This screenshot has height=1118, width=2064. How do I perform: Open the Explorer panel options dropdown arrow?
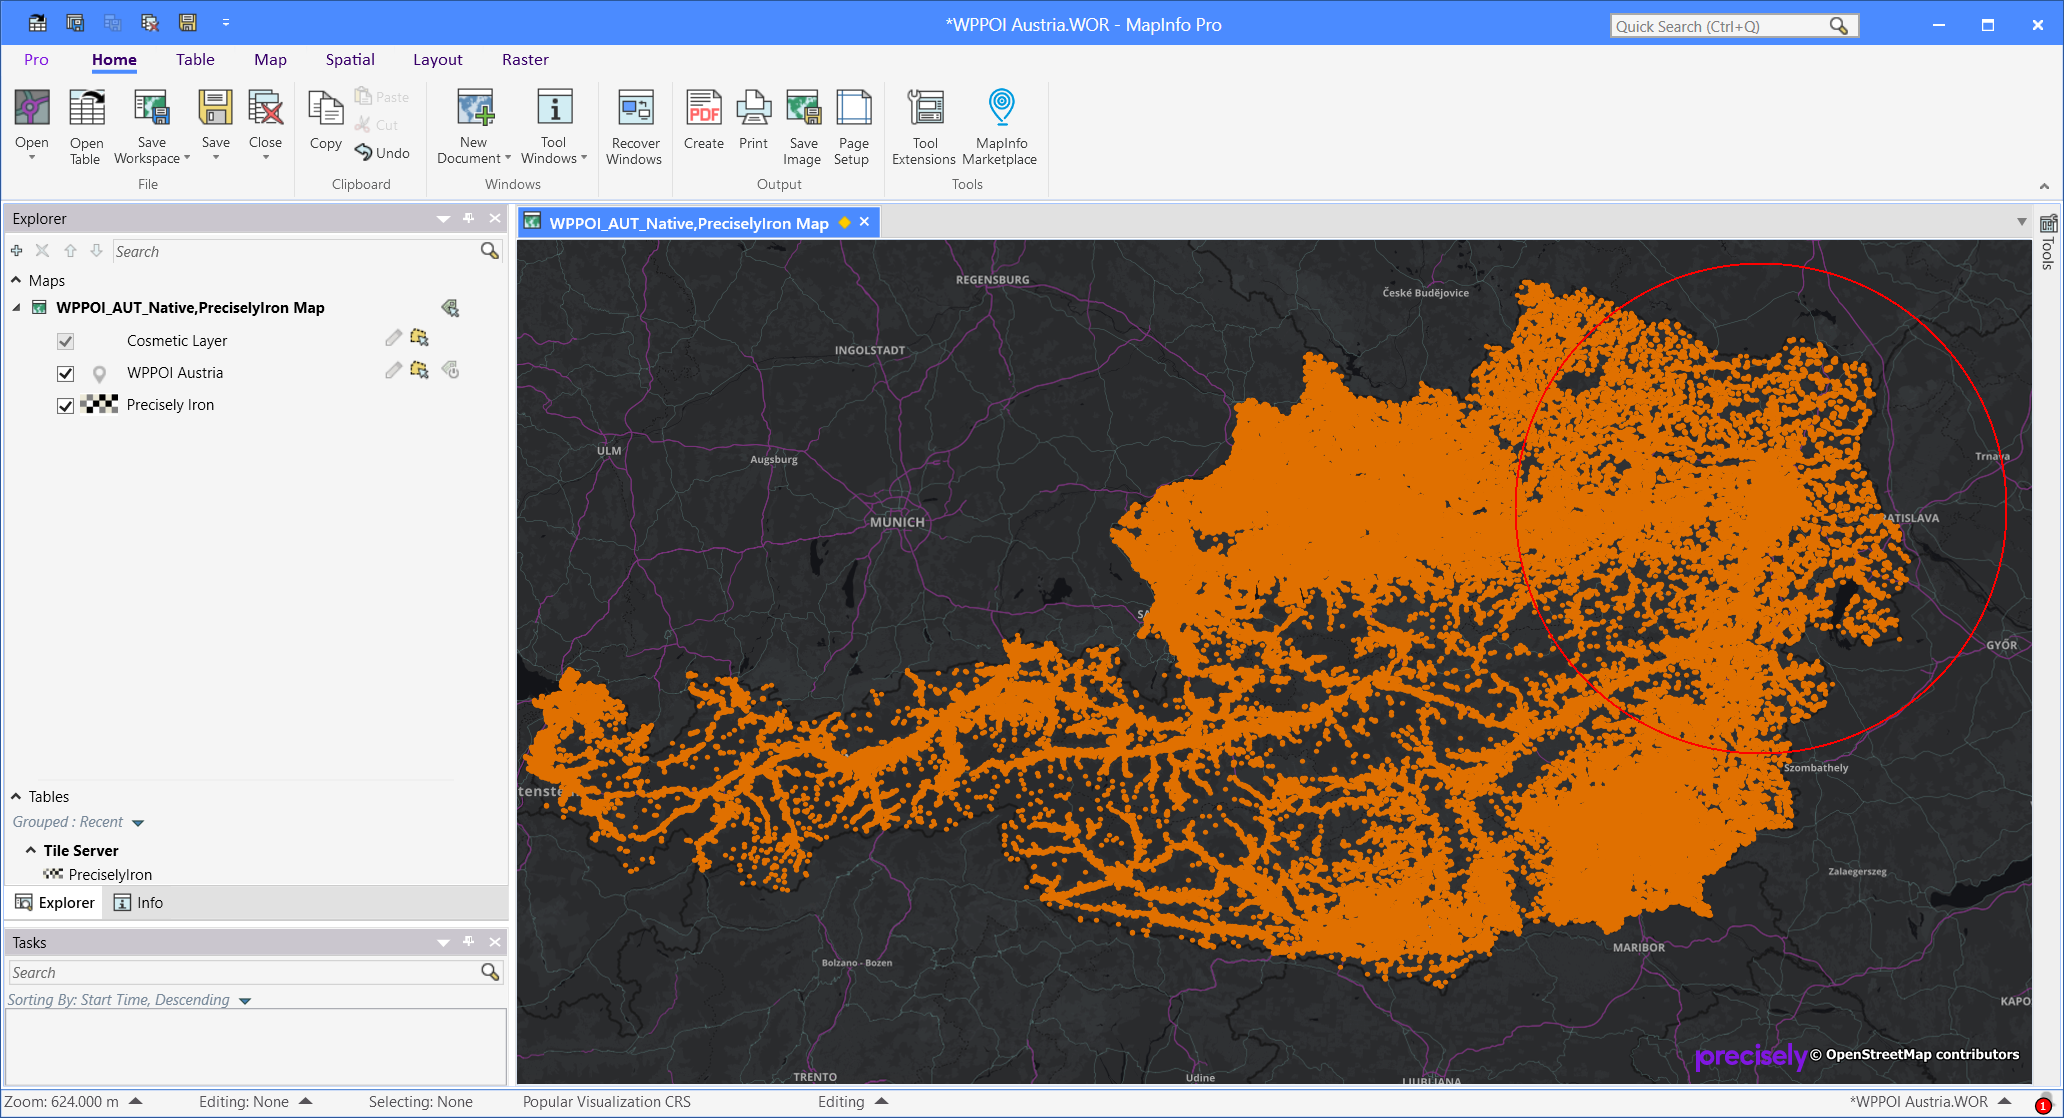443,218
